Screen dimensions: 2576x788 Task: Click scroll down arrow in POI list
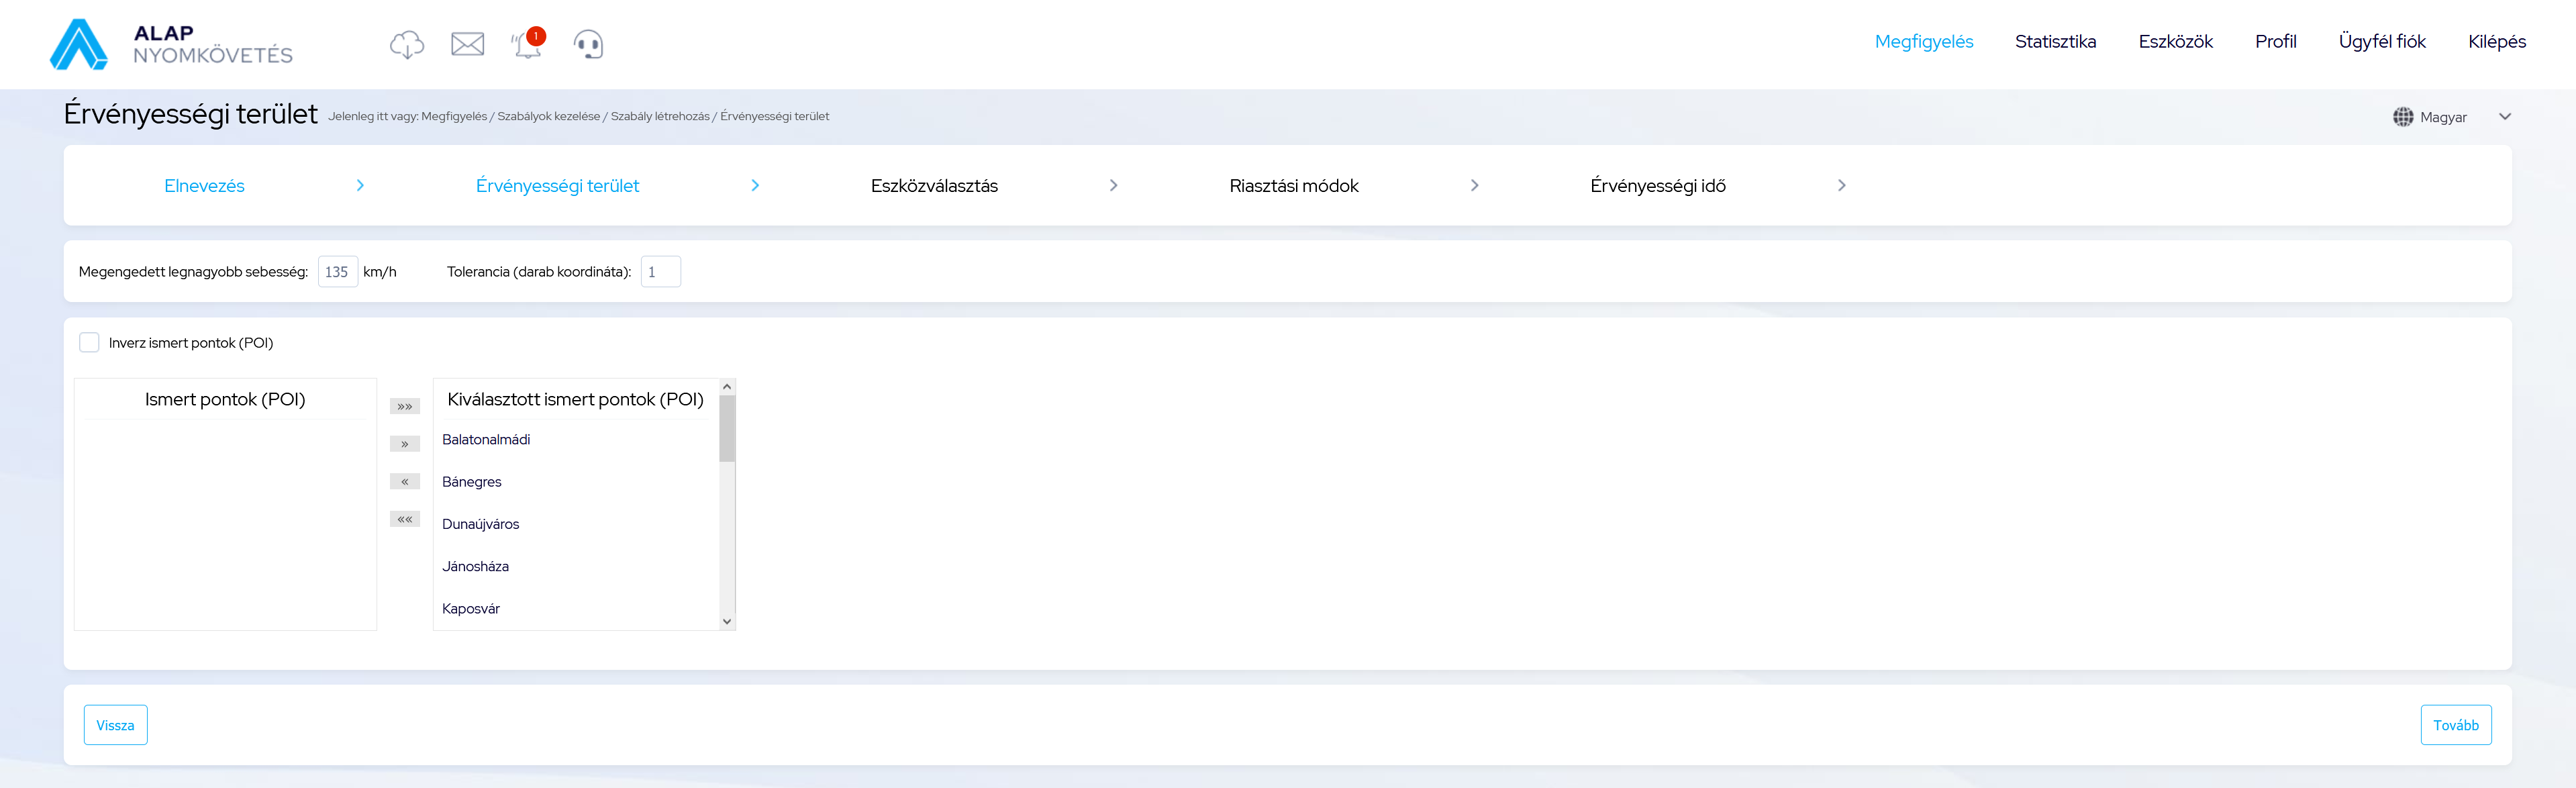tap(727, 621)
